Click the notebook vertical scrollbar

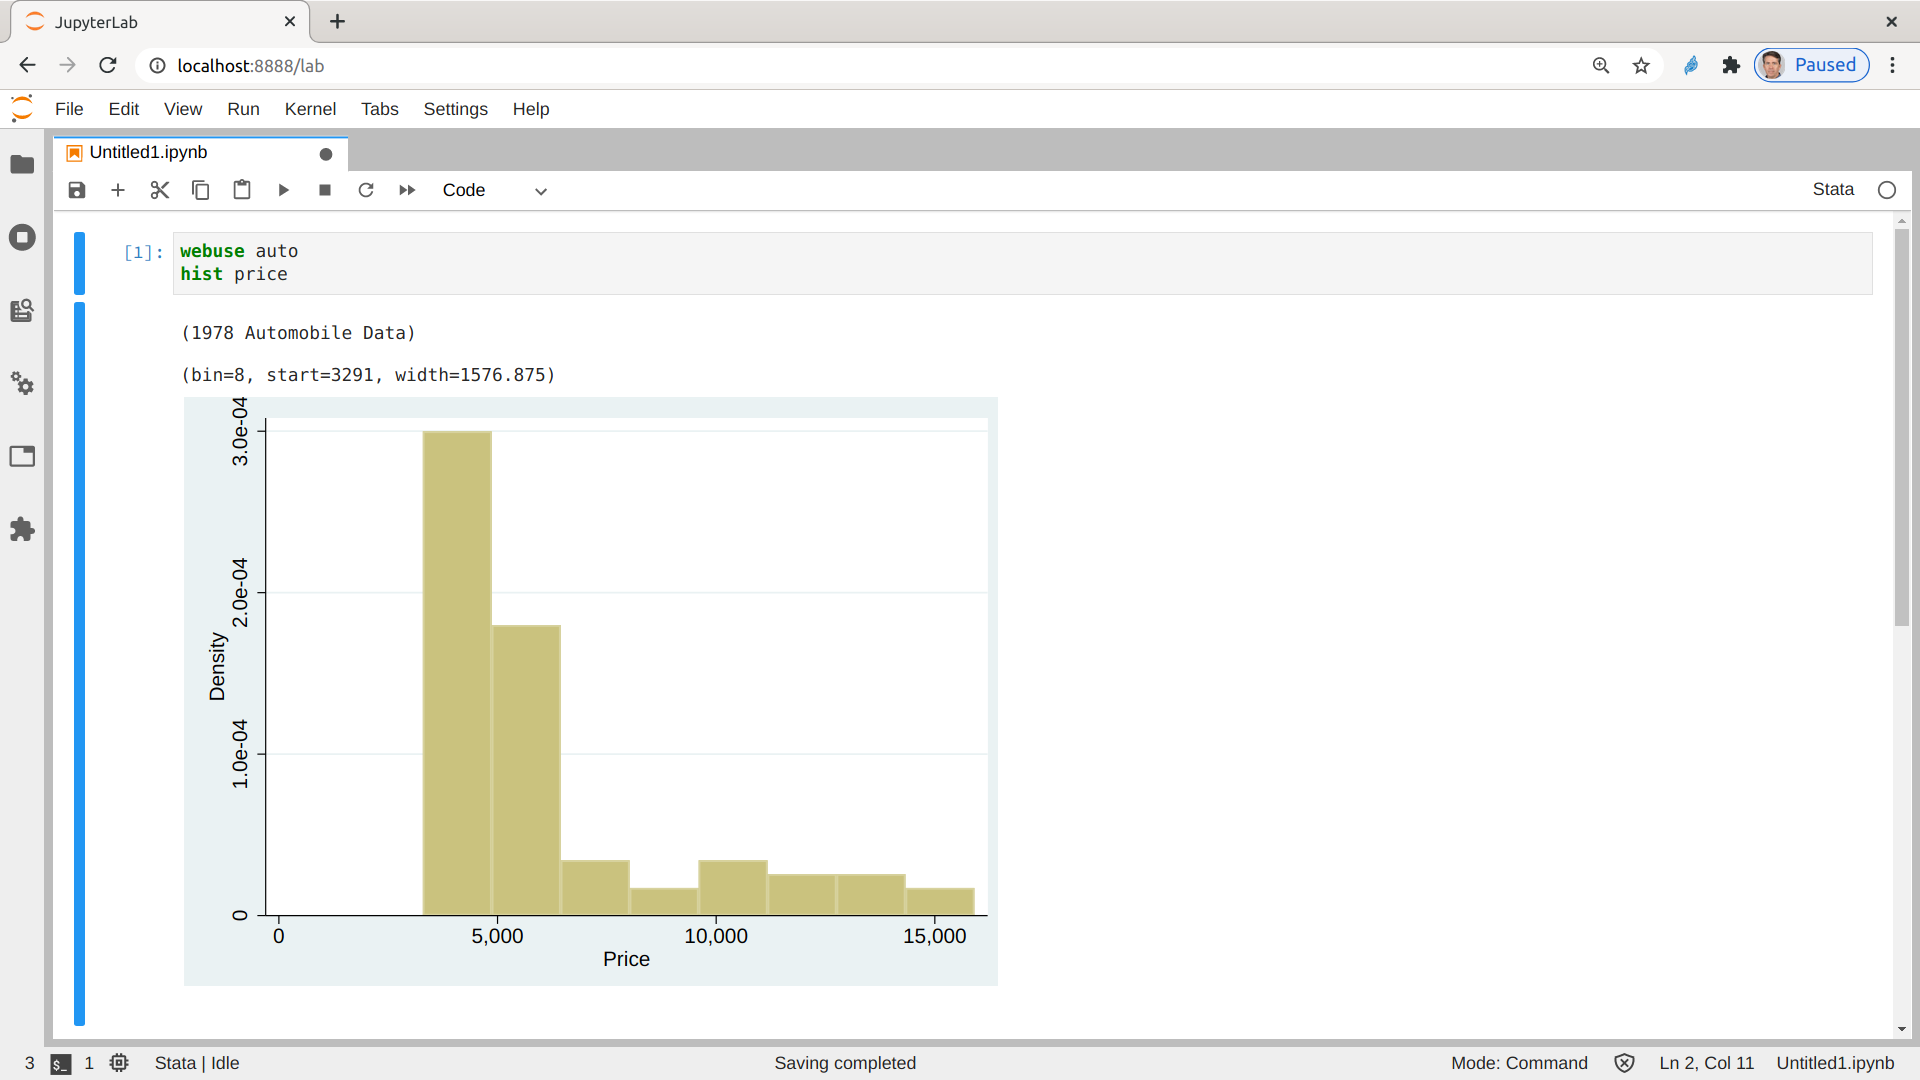[x=1901, y=427]
